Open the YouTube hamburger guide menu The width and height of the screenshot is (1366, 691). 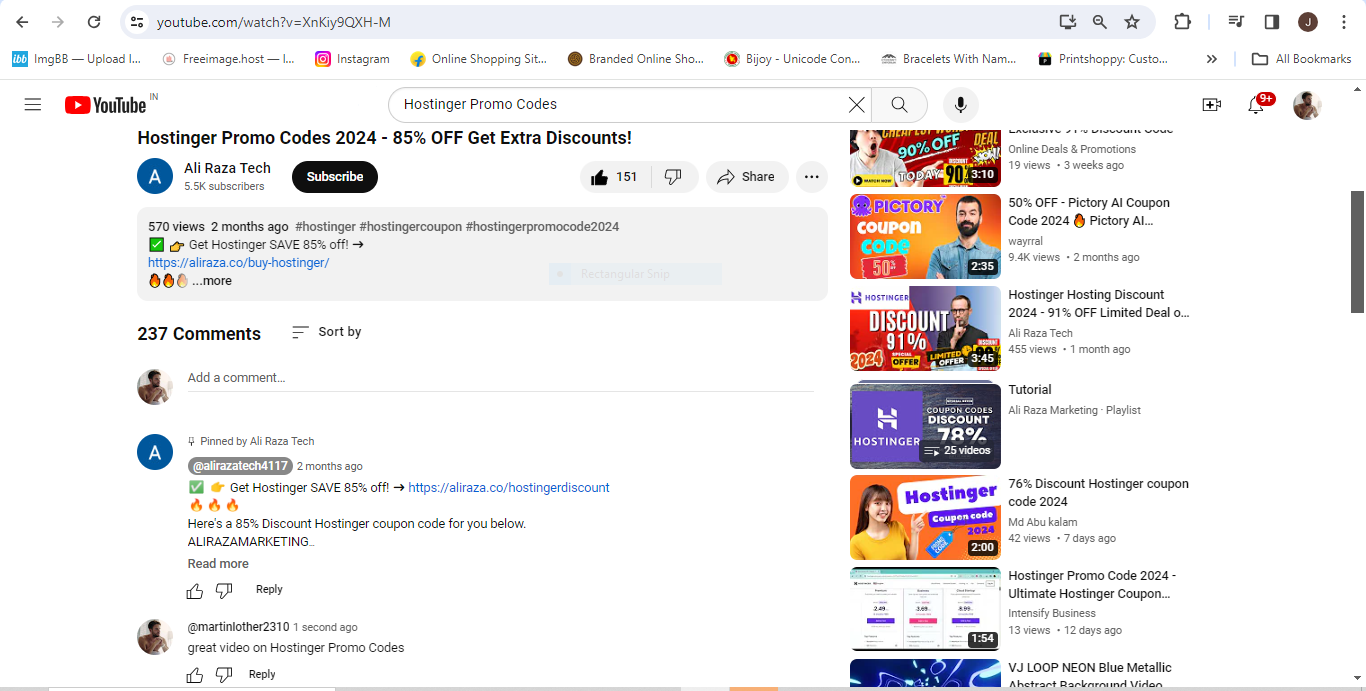tap(33, 104)
